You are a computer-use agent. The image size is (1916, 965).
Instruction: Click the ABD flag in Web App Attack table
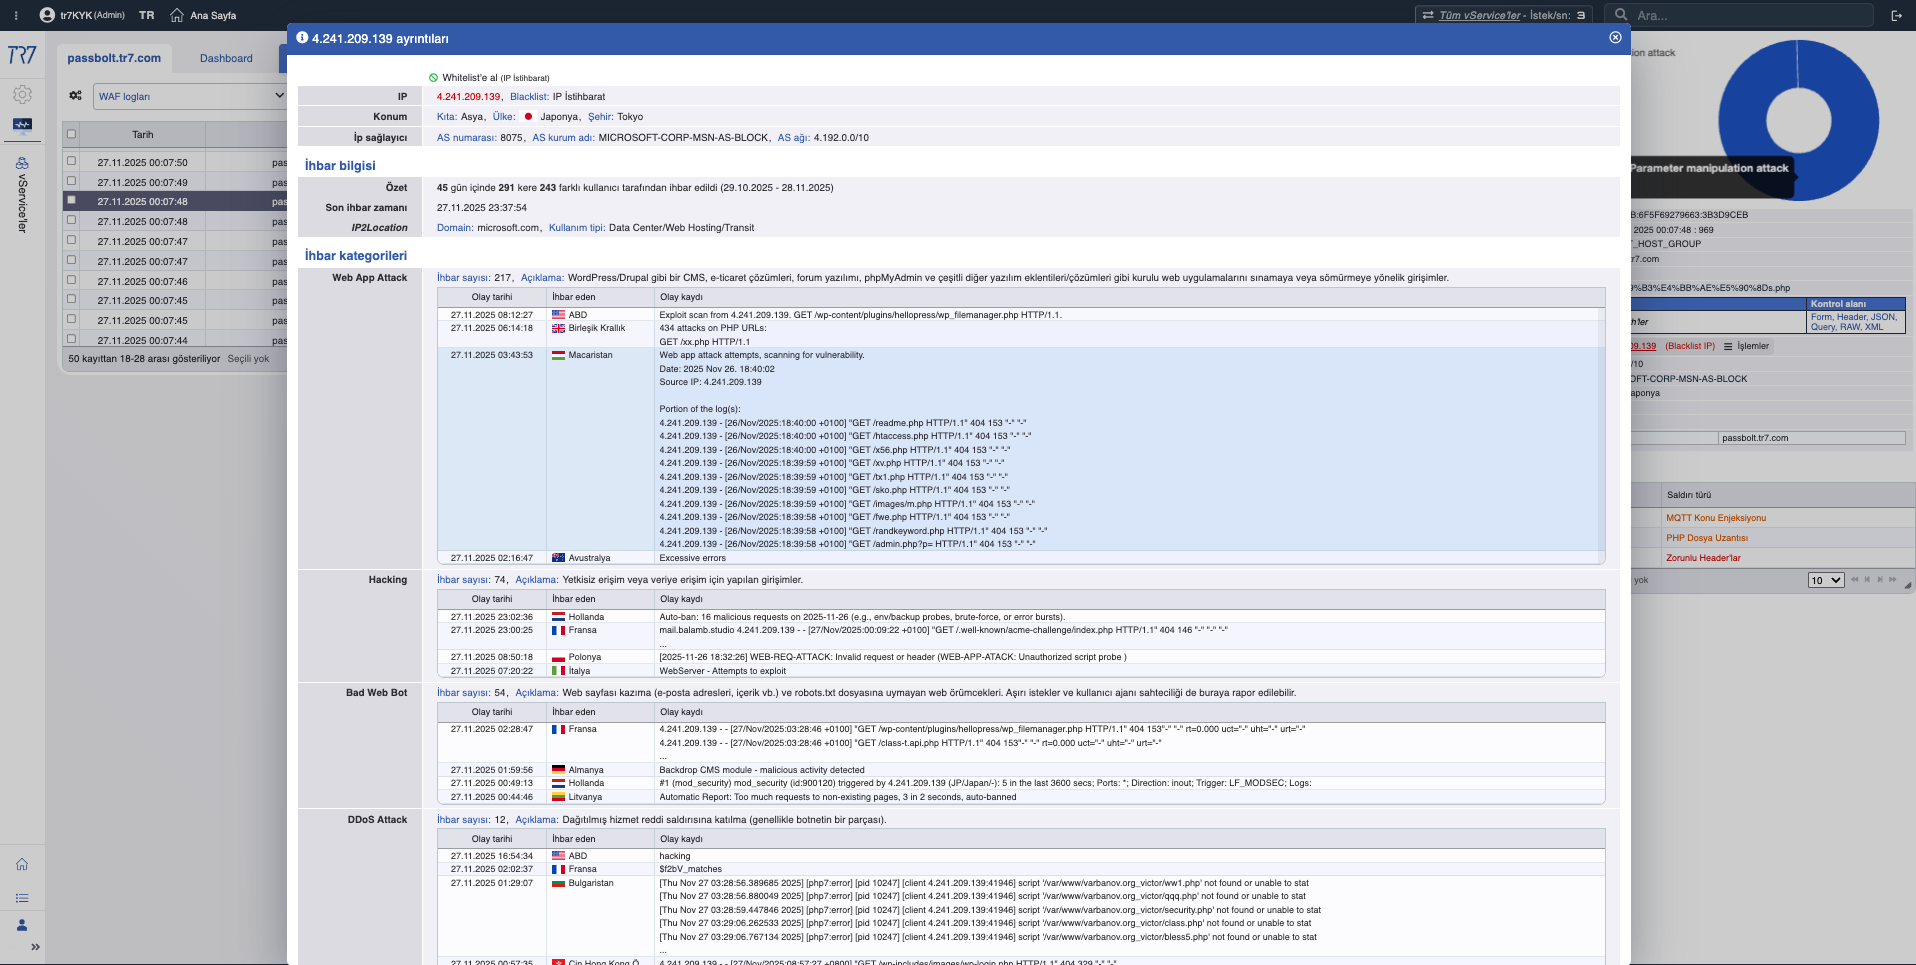(x=558, y=315)
